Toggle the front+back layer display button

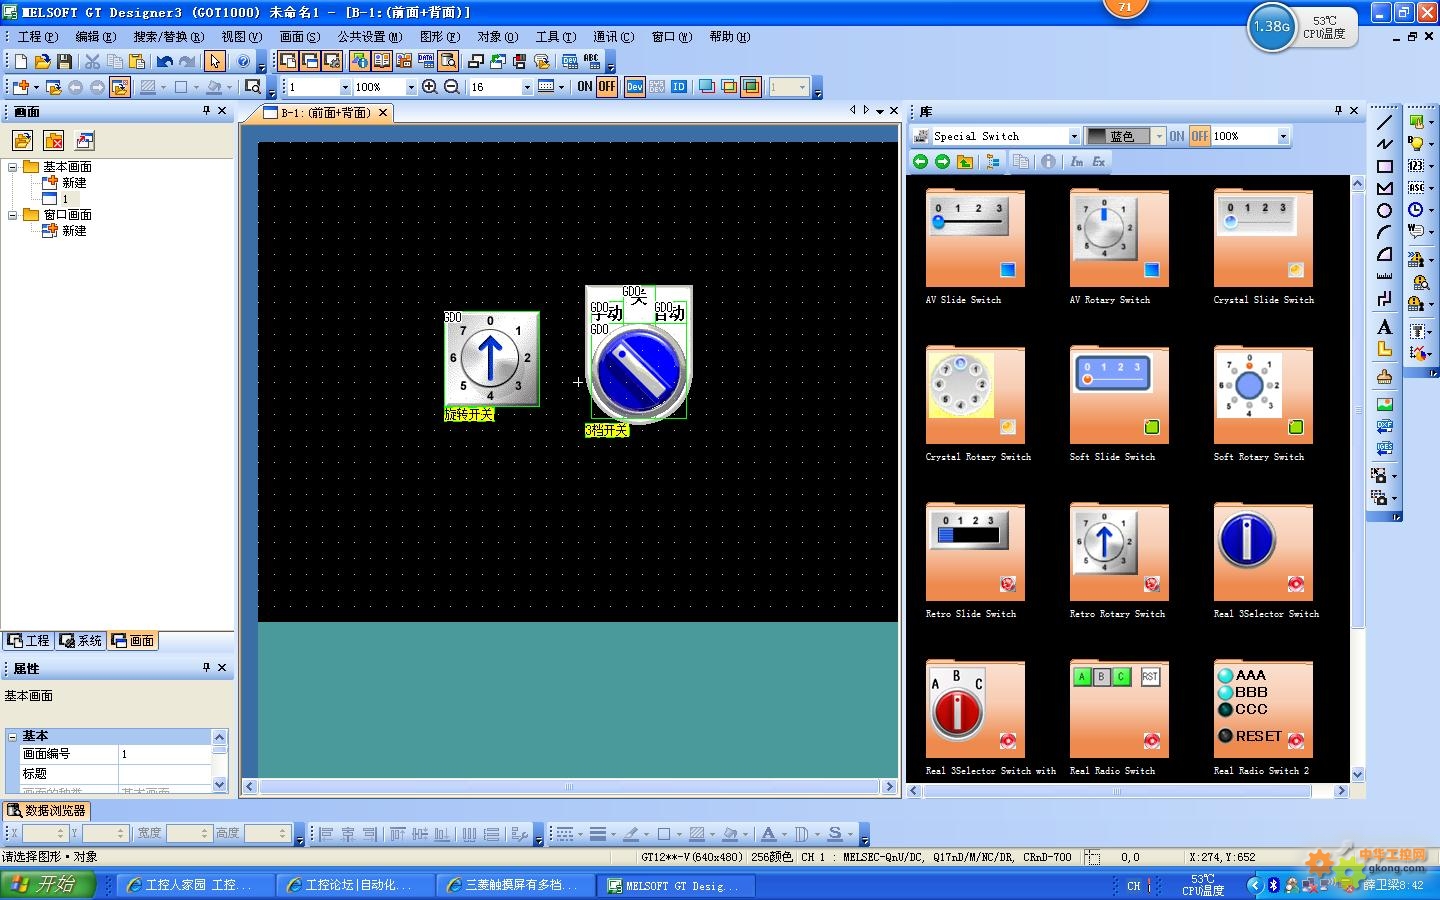751,87
